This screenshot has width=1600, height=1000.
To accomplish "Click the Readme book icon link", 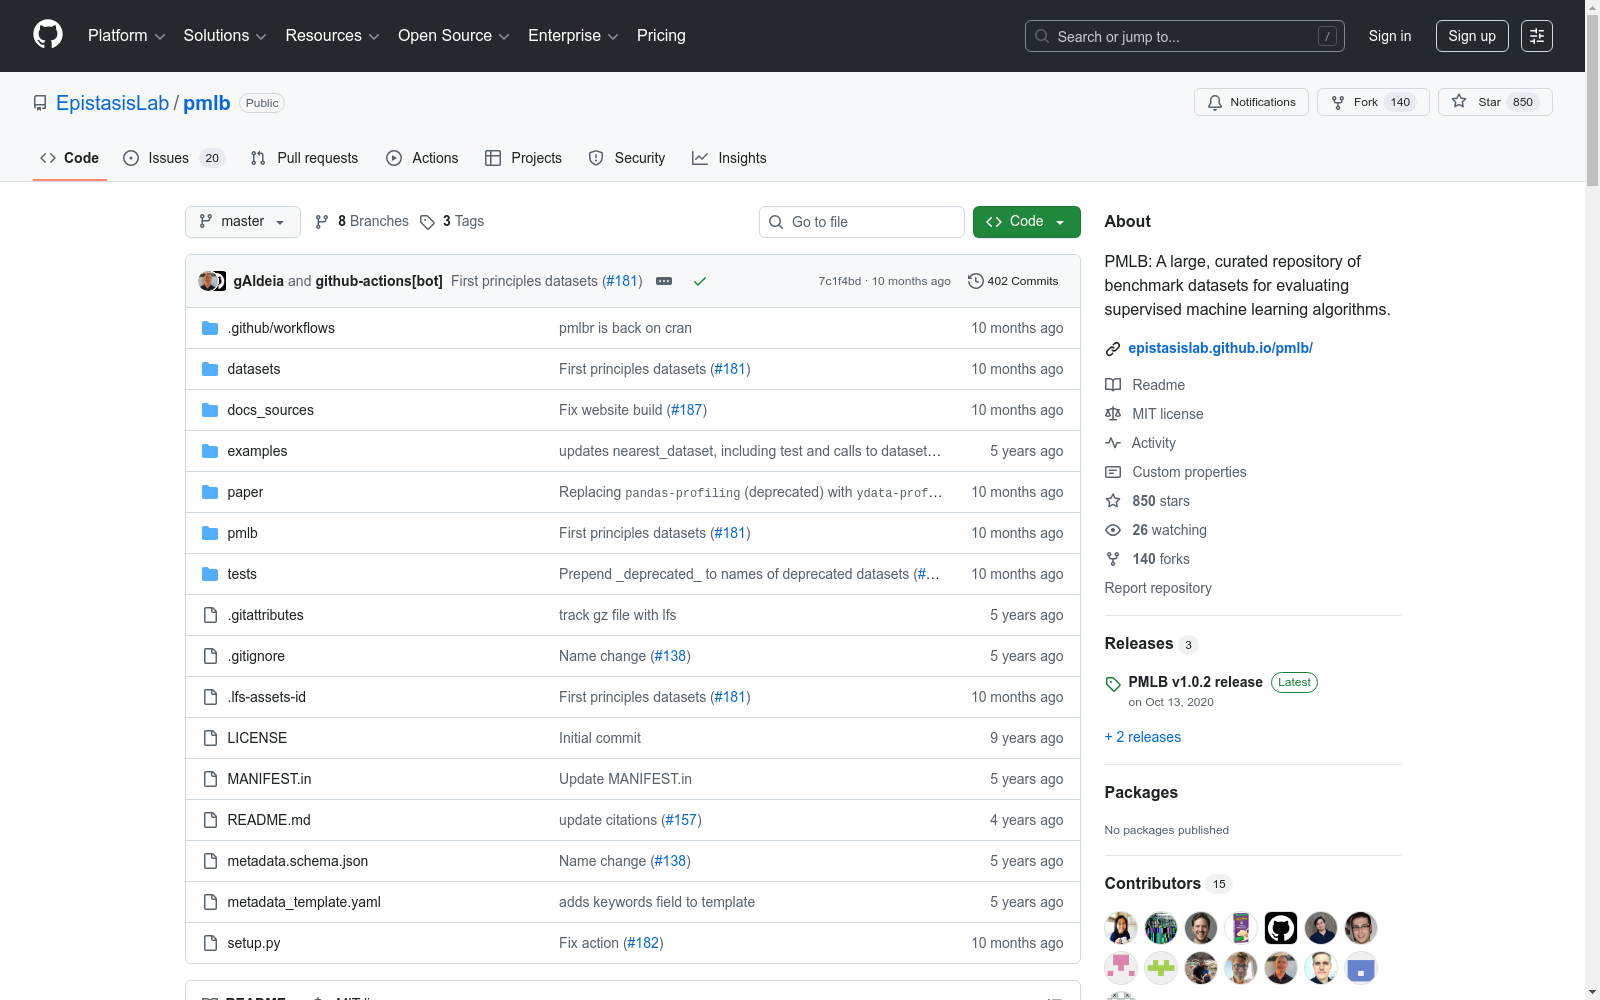I will [x=1145, y=385].
